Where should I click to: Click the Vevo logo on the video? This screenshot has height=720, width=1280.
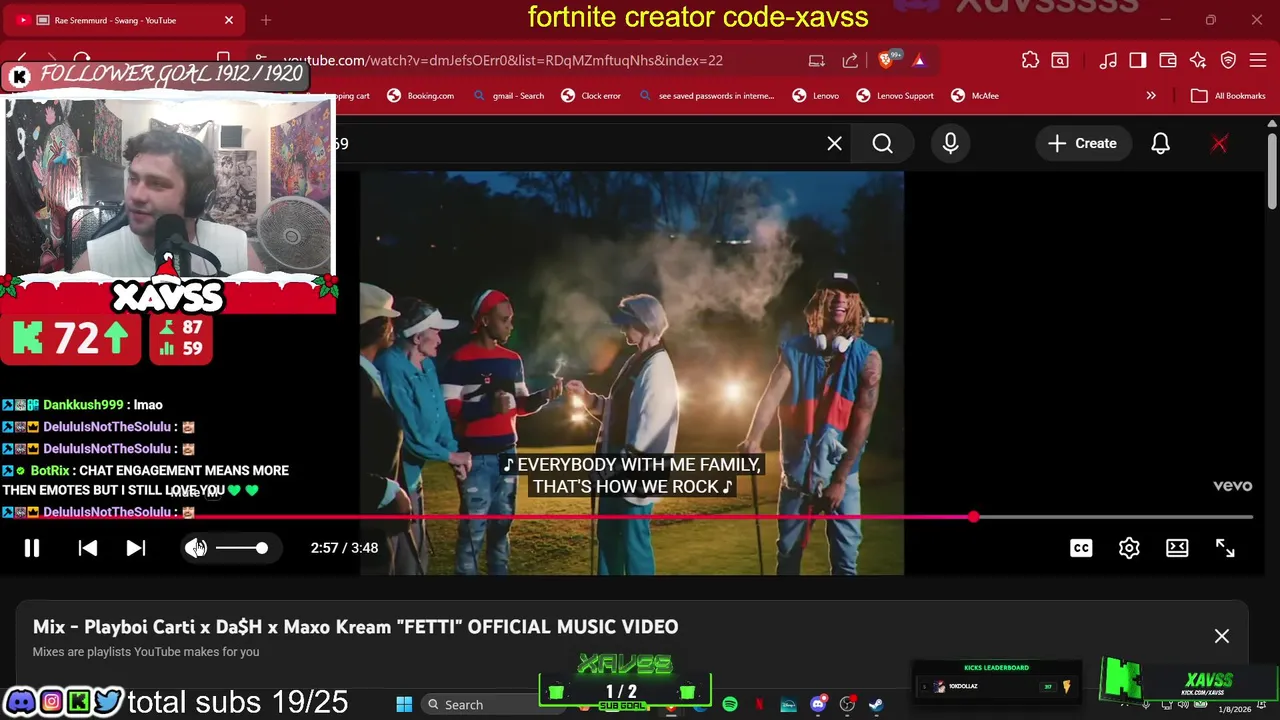(1232, 486)
